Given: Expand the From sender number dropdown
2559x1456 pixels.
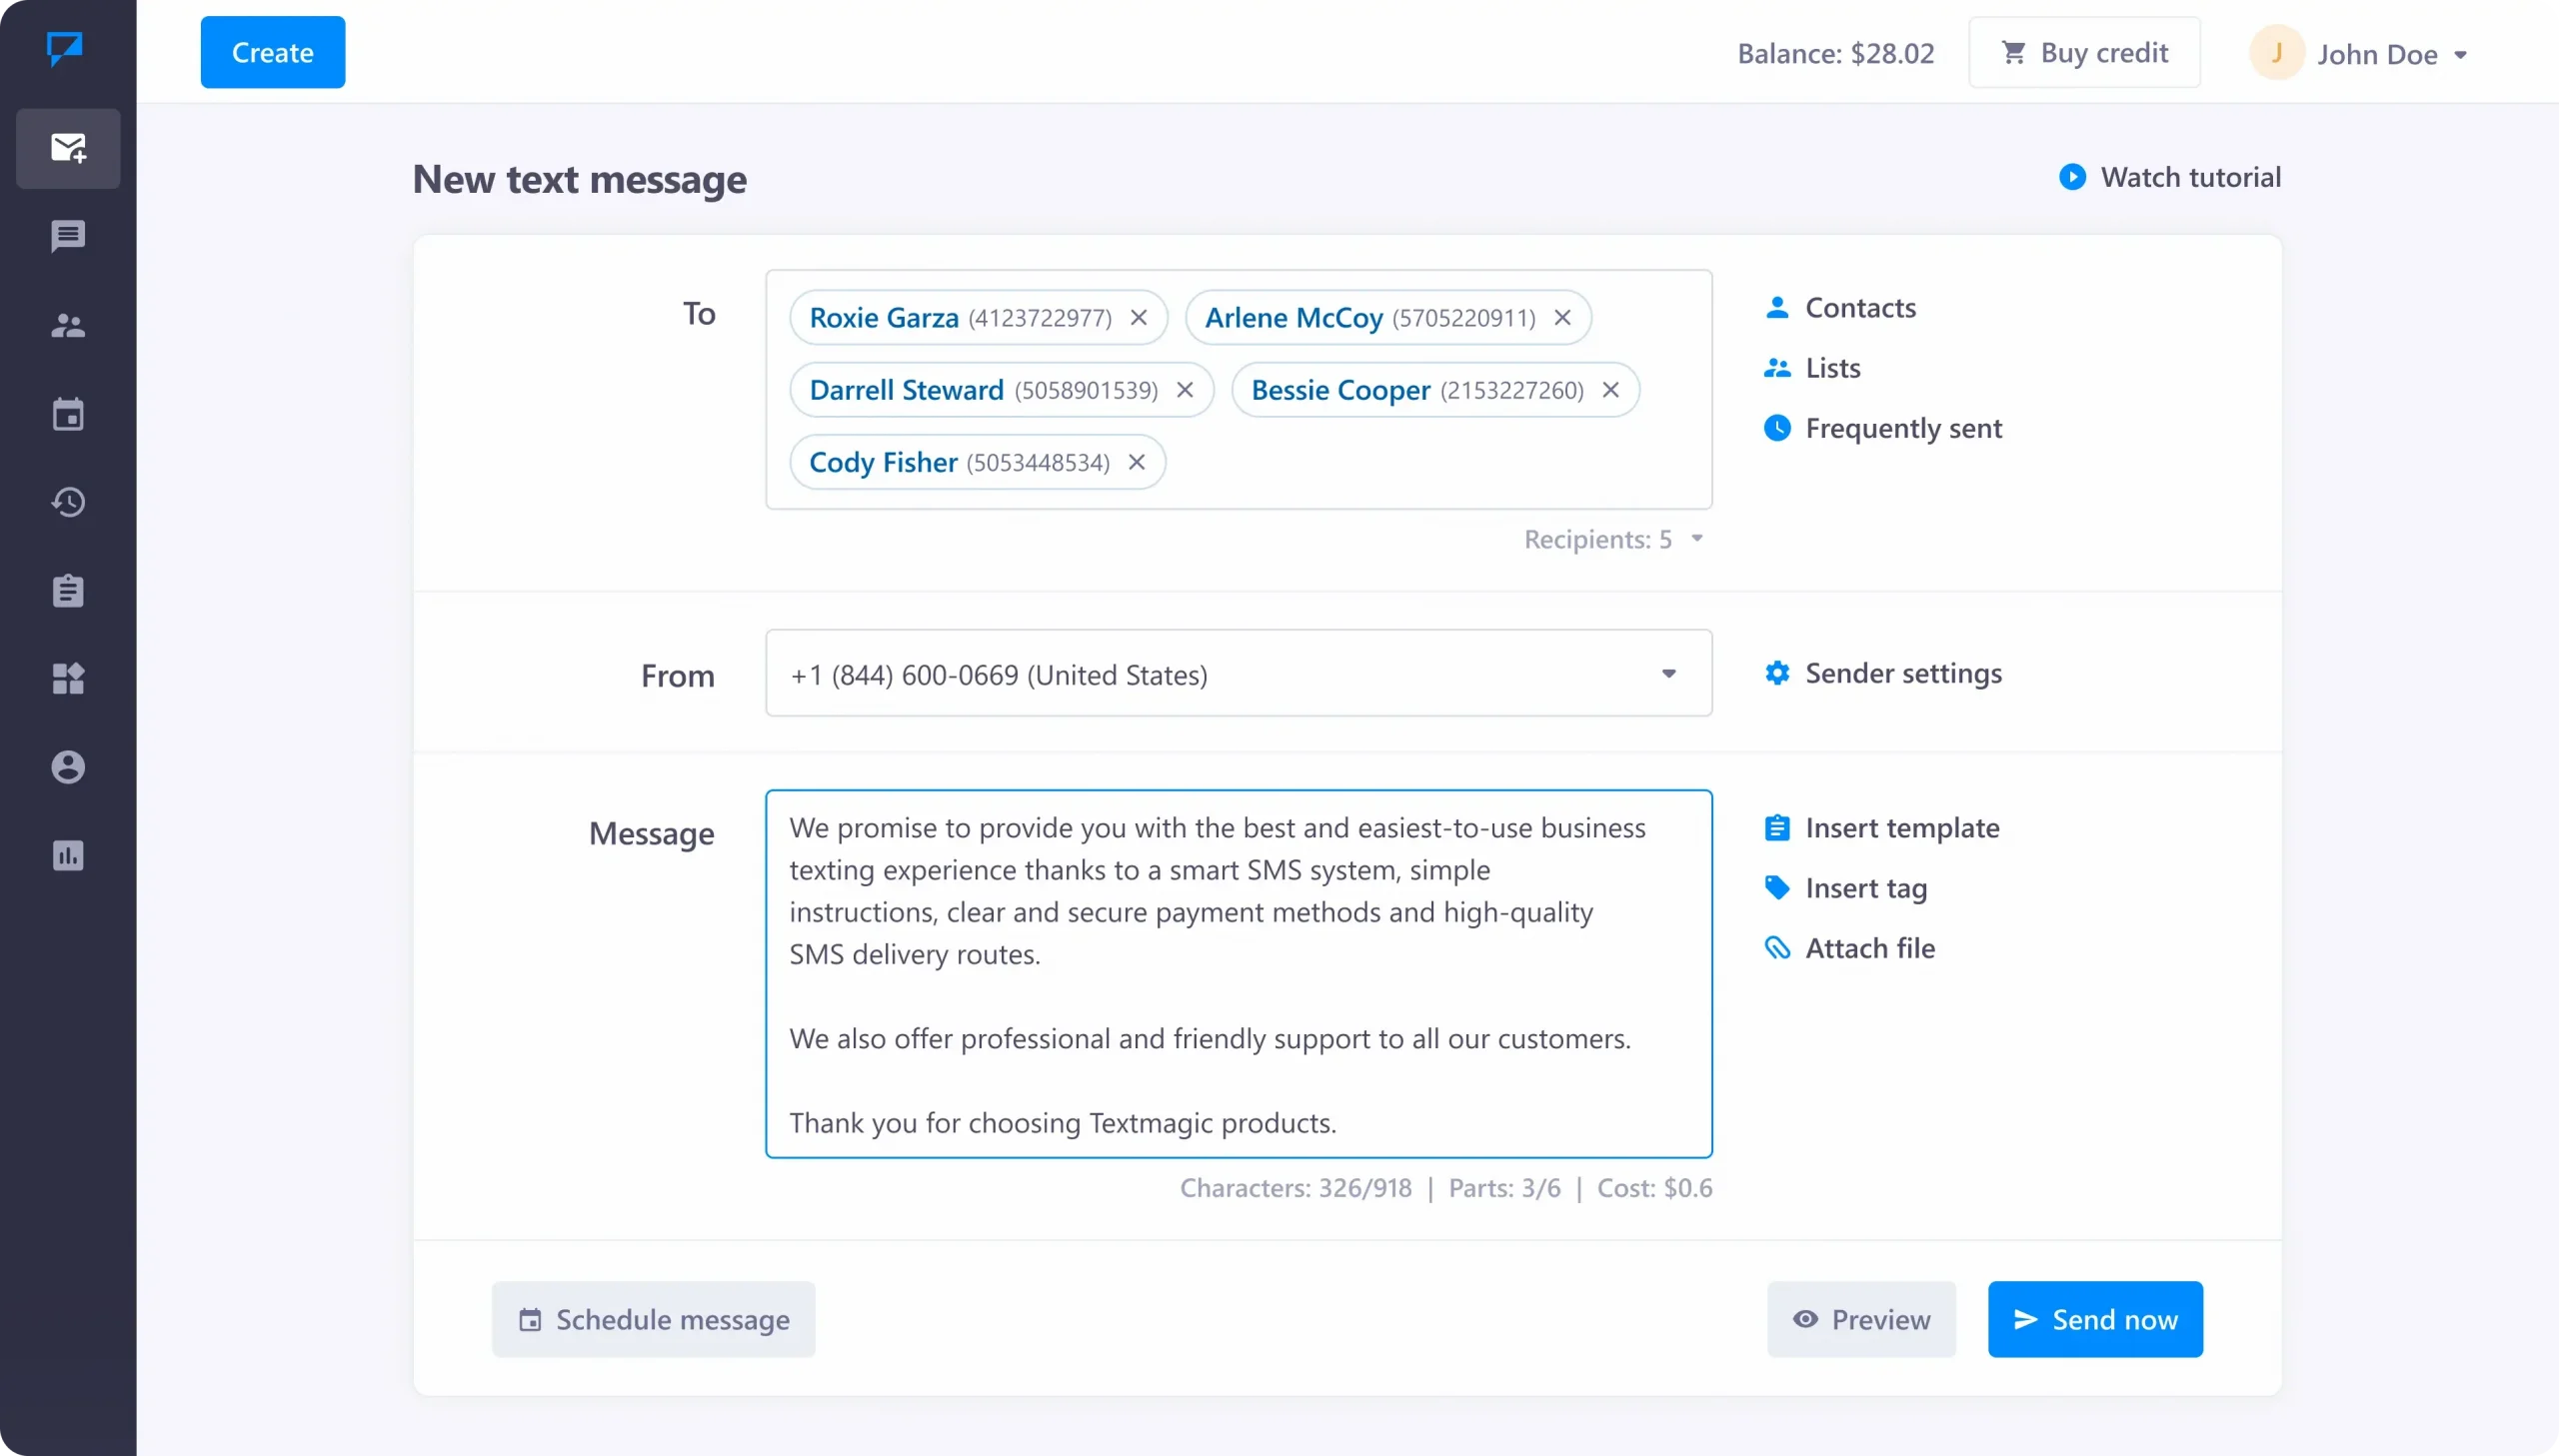Looking at the screenshot, I should pos(1668,674).
